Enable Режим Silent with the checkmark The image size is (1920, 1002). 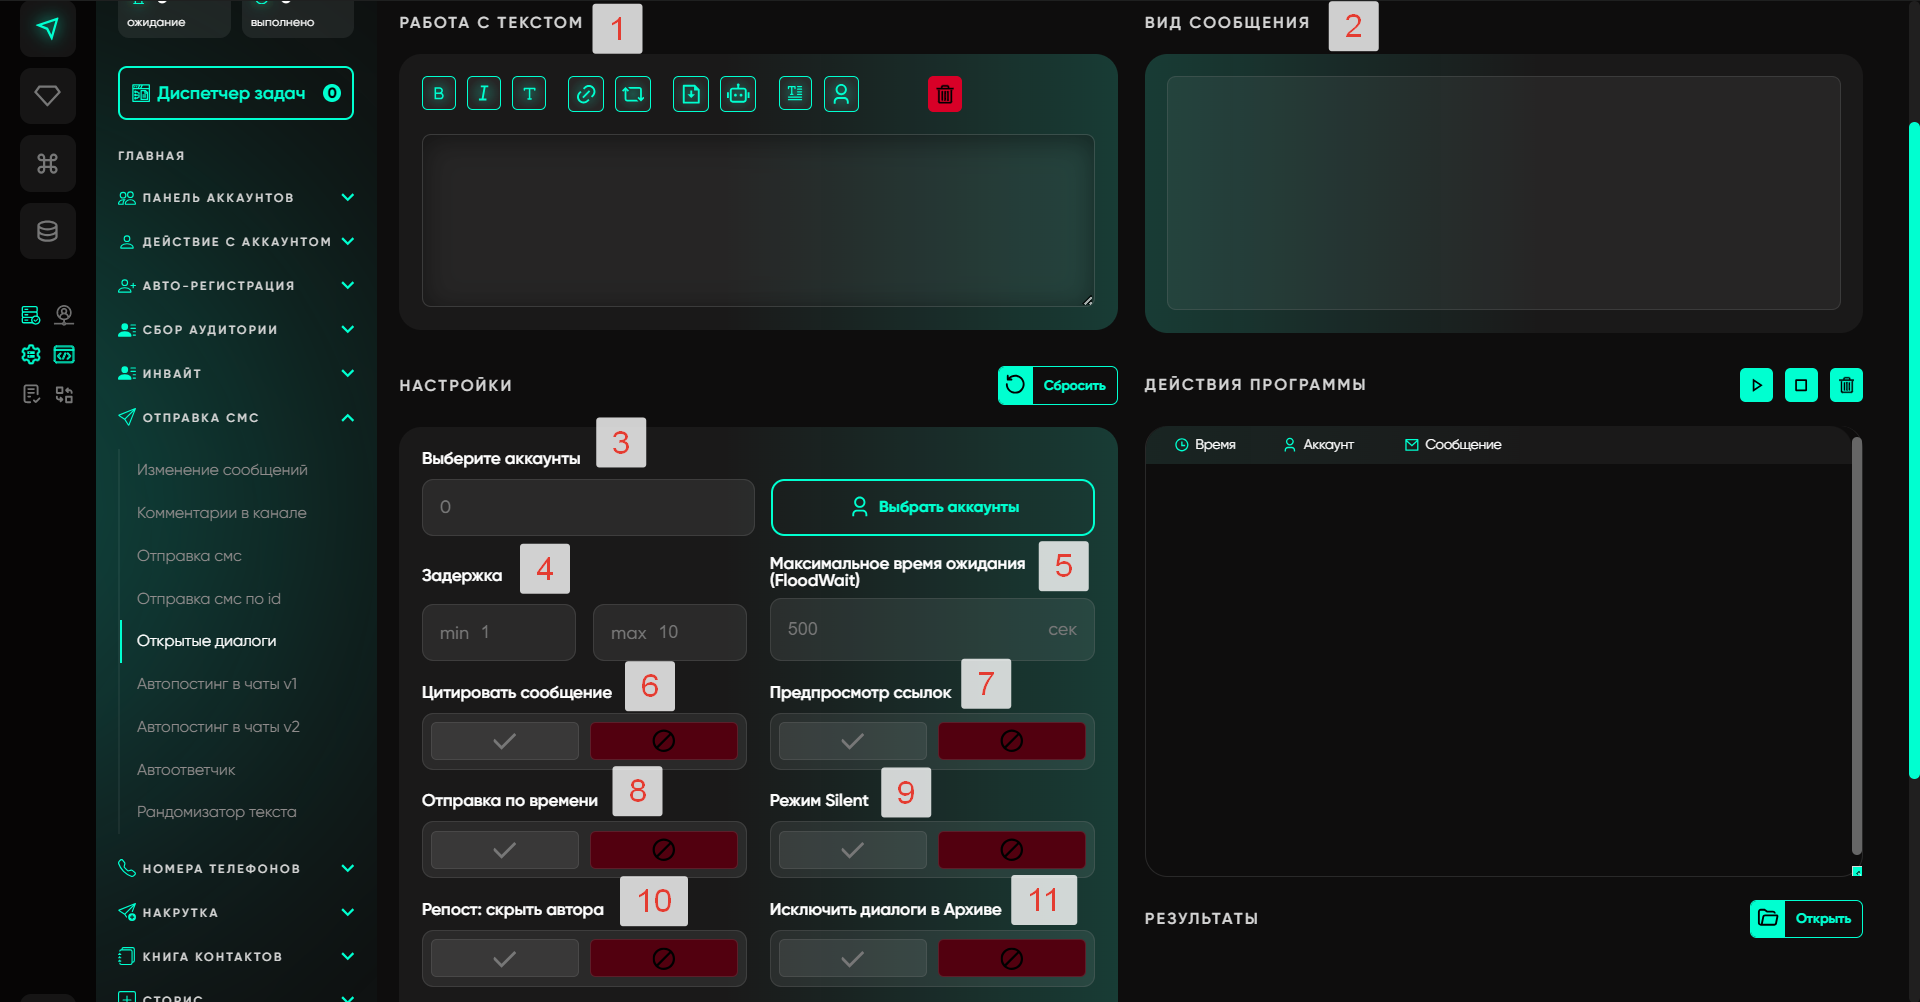tap(852, 850)
